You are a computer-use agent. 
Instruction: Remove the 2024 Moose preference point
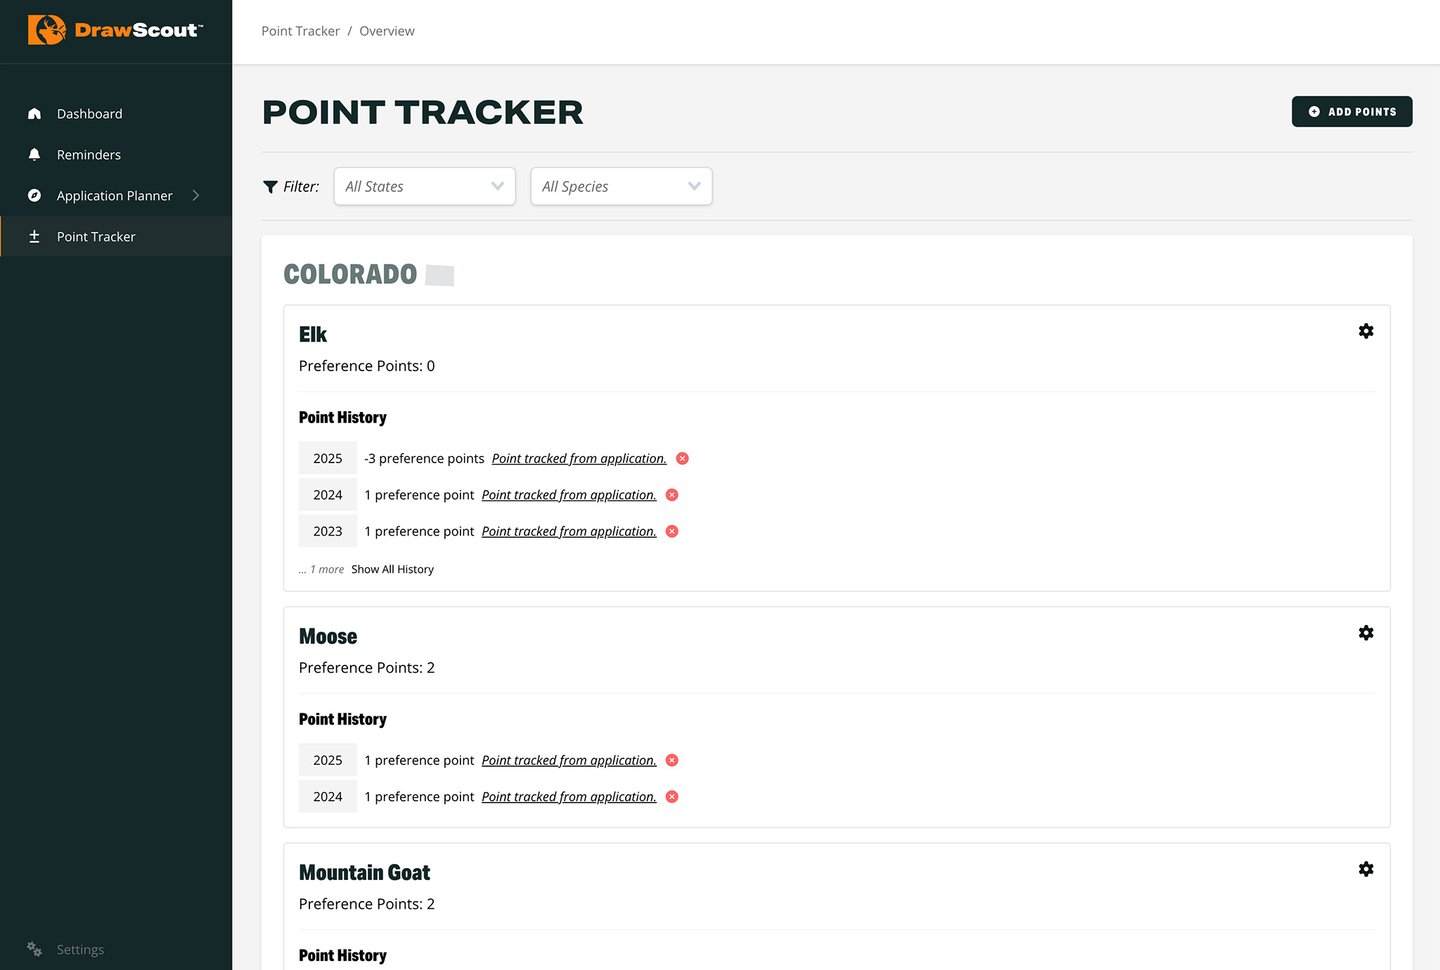(x=671, y=796)
